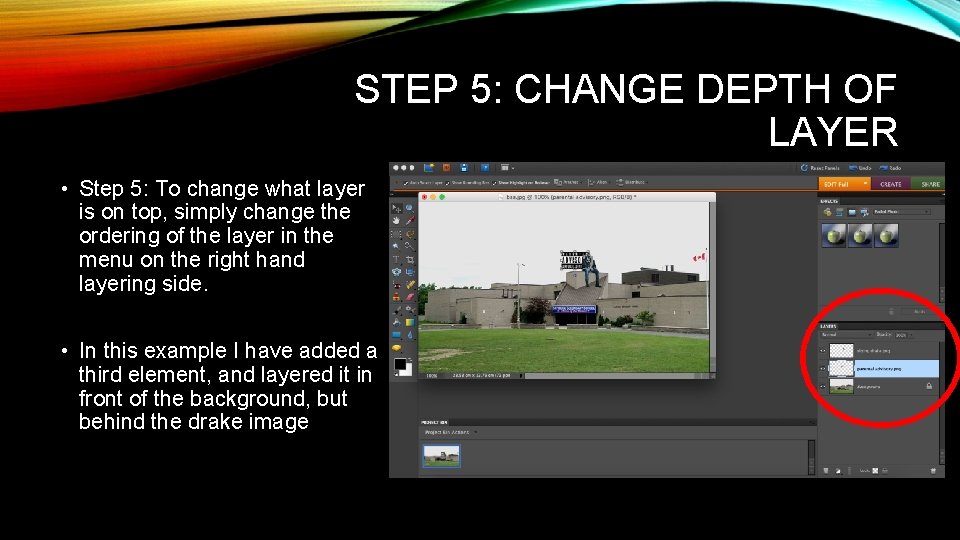
Task: Open the Arrange dropdown in options bar
Action: (x=568, y=182)
